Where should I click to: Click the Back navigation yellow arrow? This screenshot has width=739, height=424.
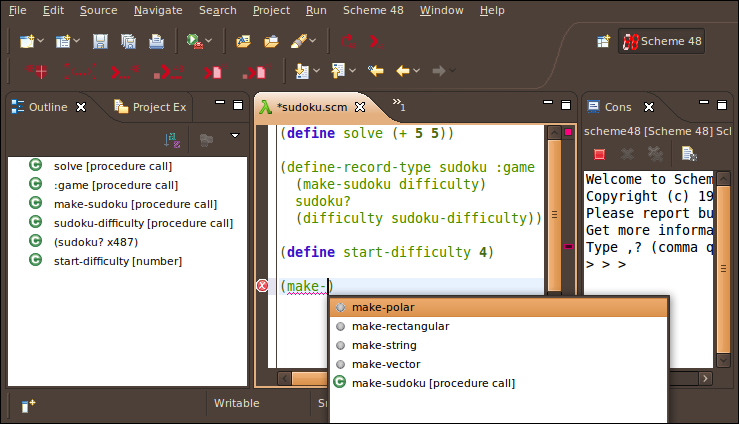[402, 71]
